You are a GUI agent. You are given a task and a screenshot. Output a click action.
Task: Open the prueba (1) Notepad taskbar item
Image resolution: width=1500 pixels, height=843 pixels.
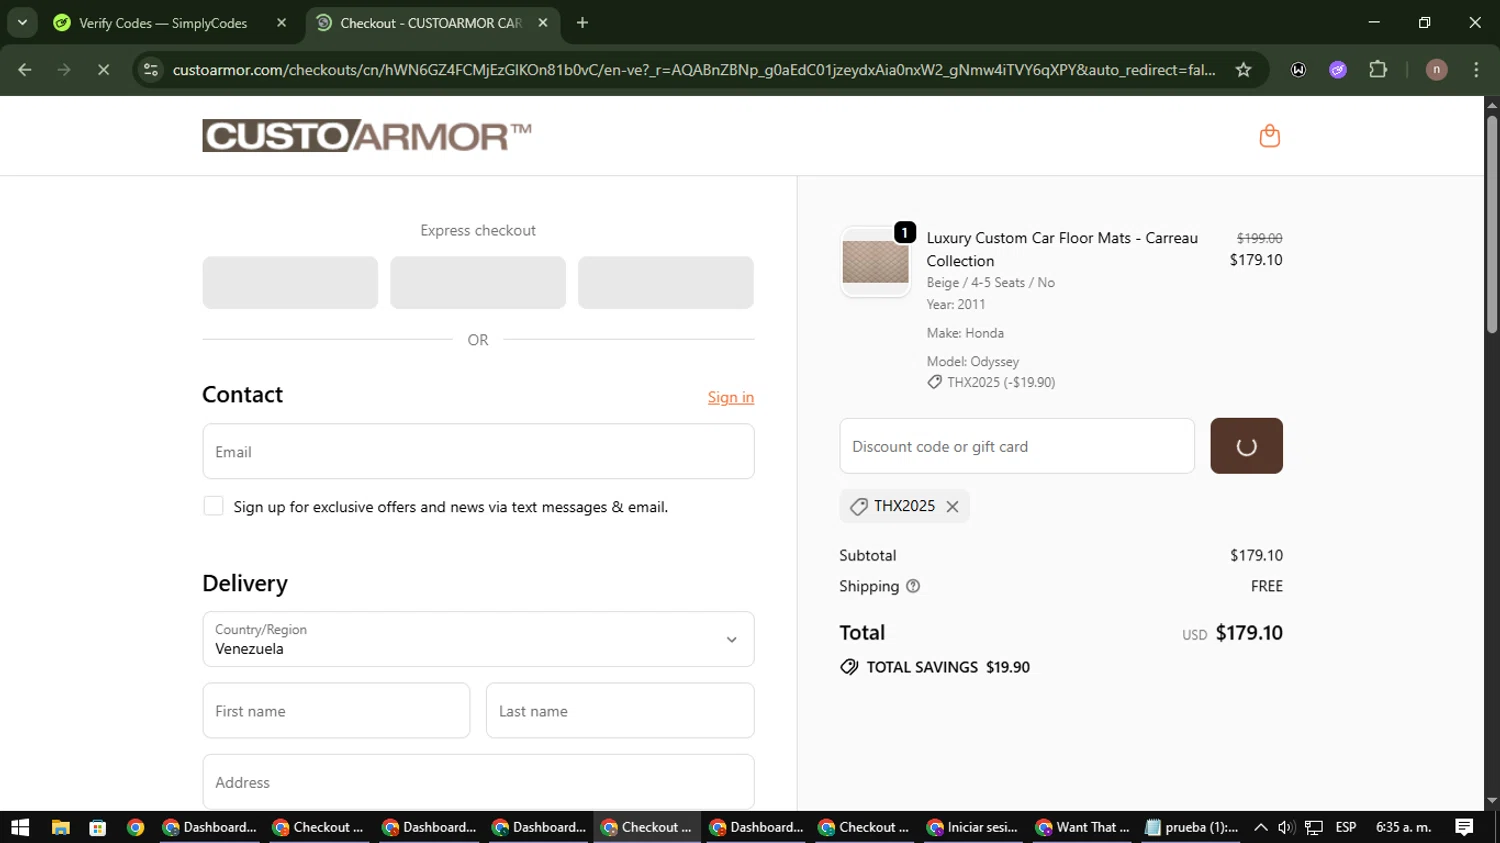[1192, 827]
